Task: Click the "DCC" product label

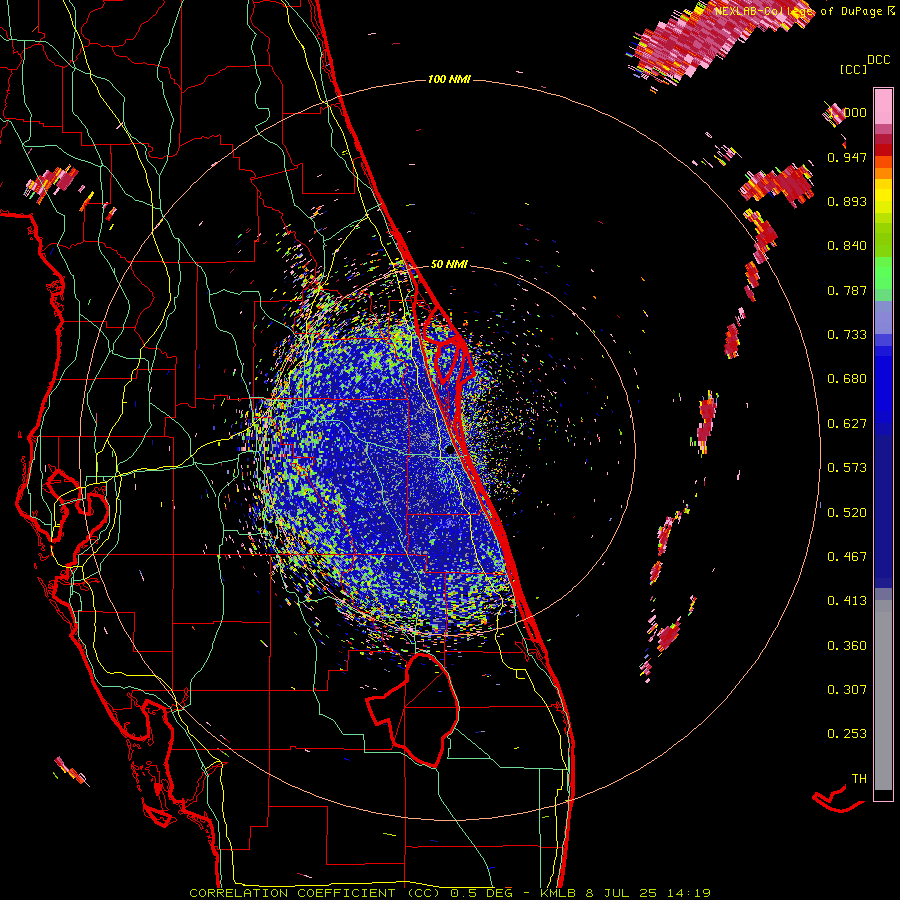Action: pos(879,60)
